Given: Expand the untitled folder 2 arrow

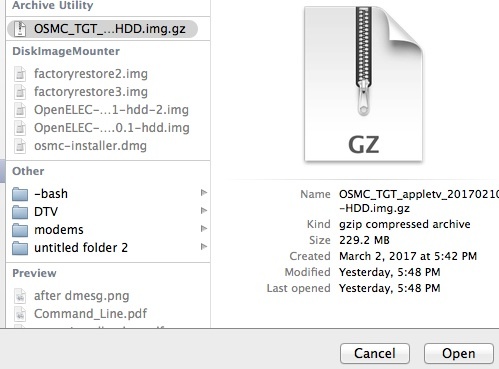Looking at the screenshot, I should [x=204, y=247].
